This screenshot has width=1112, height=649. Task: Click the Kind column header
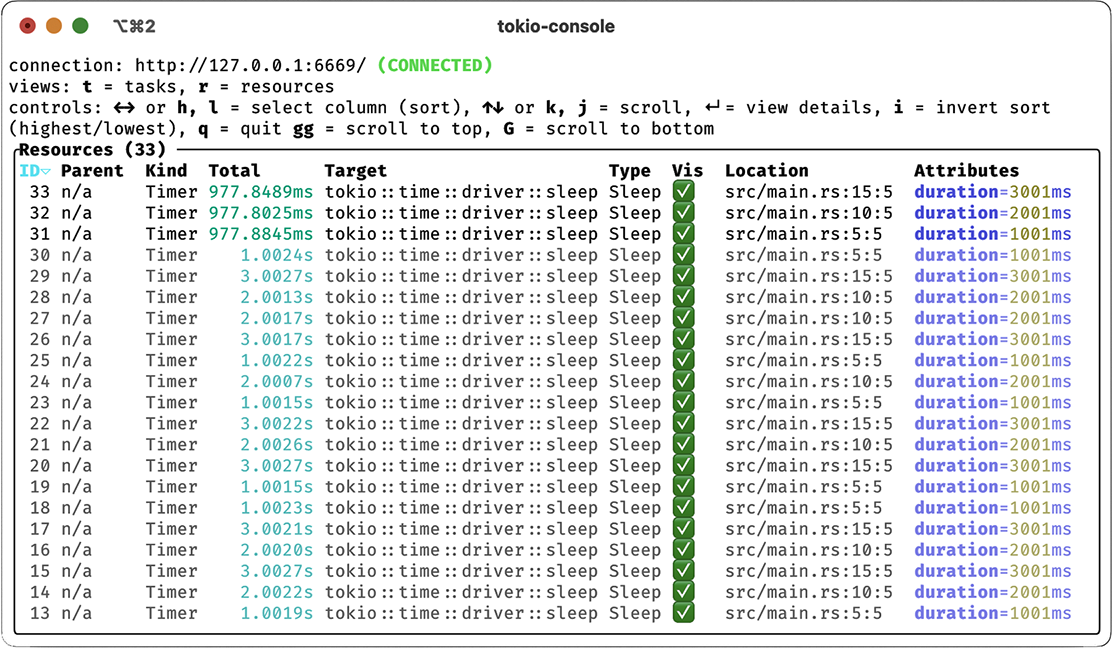coord(166,171)
